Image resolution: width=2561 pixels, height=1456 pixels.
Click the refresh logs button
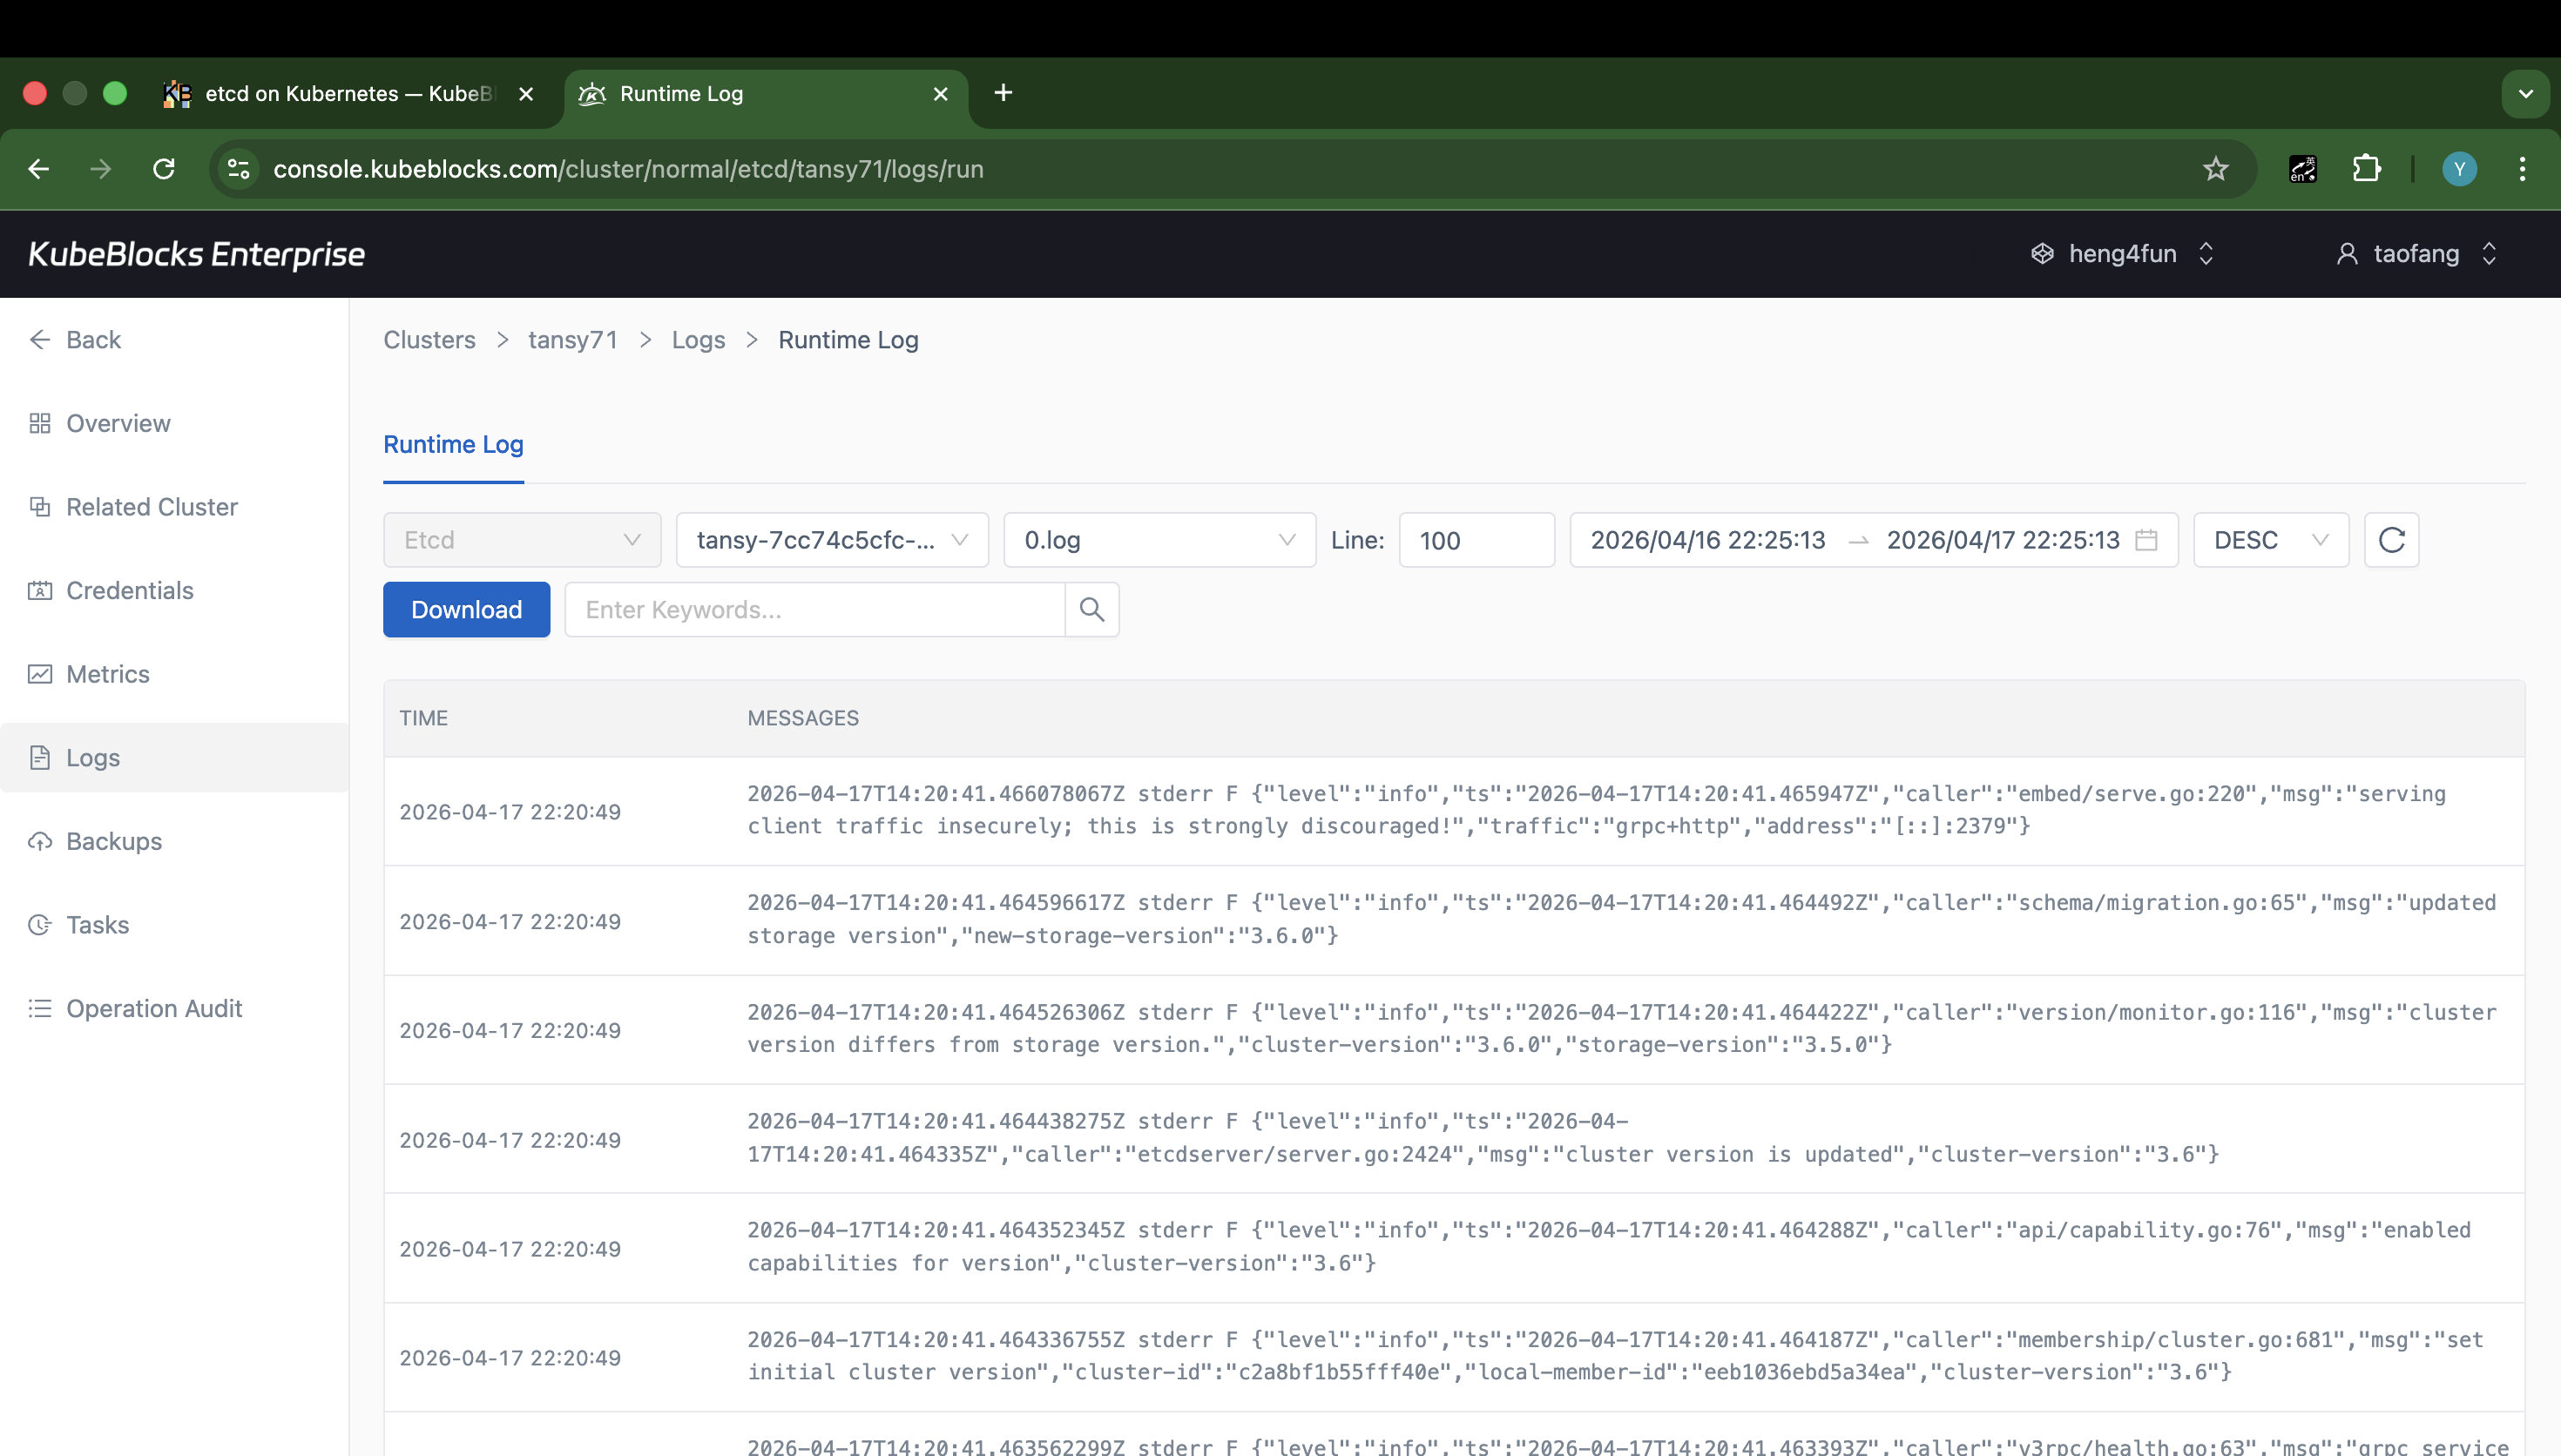[2391, 540]
